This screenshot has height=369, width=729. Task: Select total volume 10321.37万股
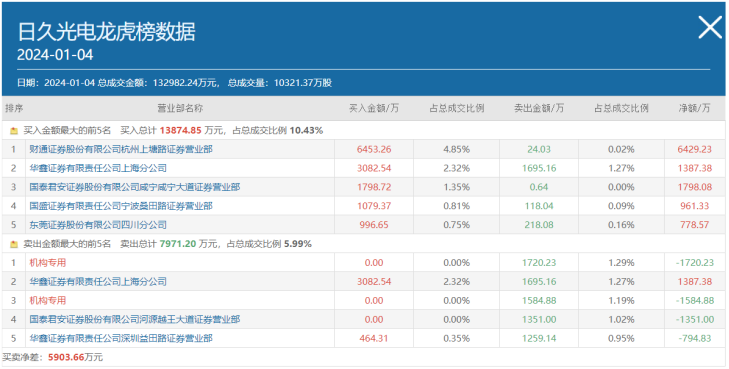(303, 83)
